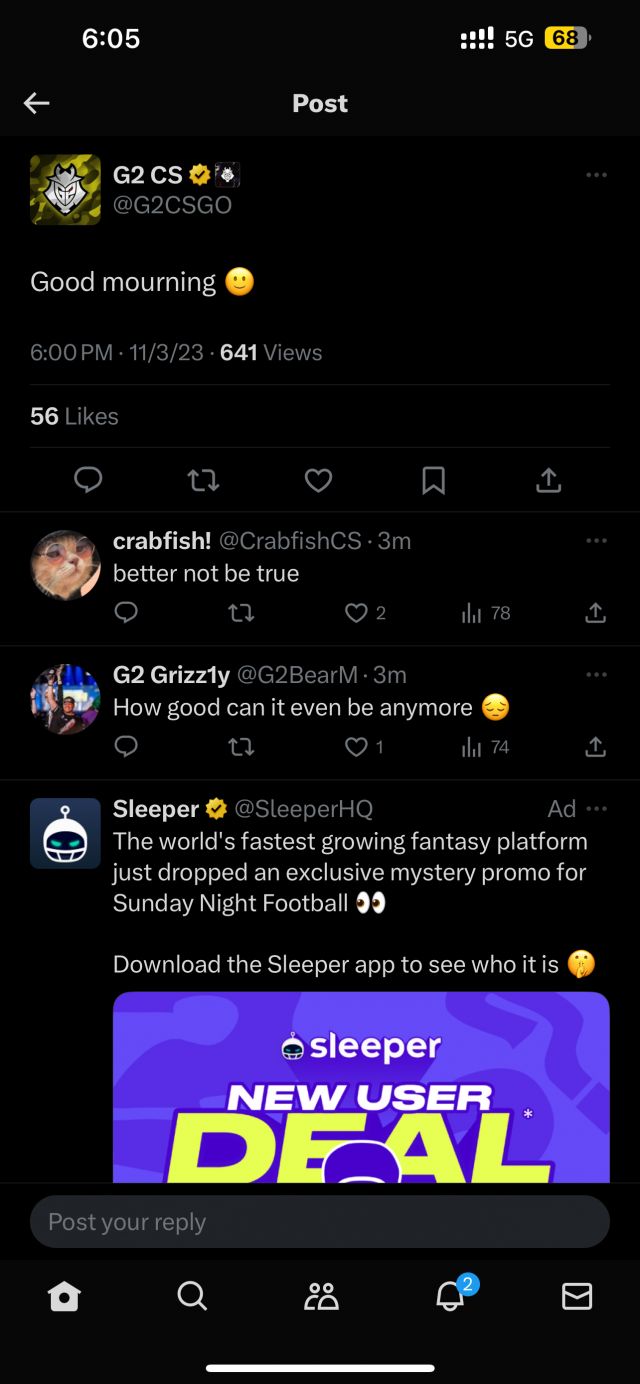This screenshot has height=1384, width=640.
Task: Repost the G2 CS post
Action: tap(203, 481)
